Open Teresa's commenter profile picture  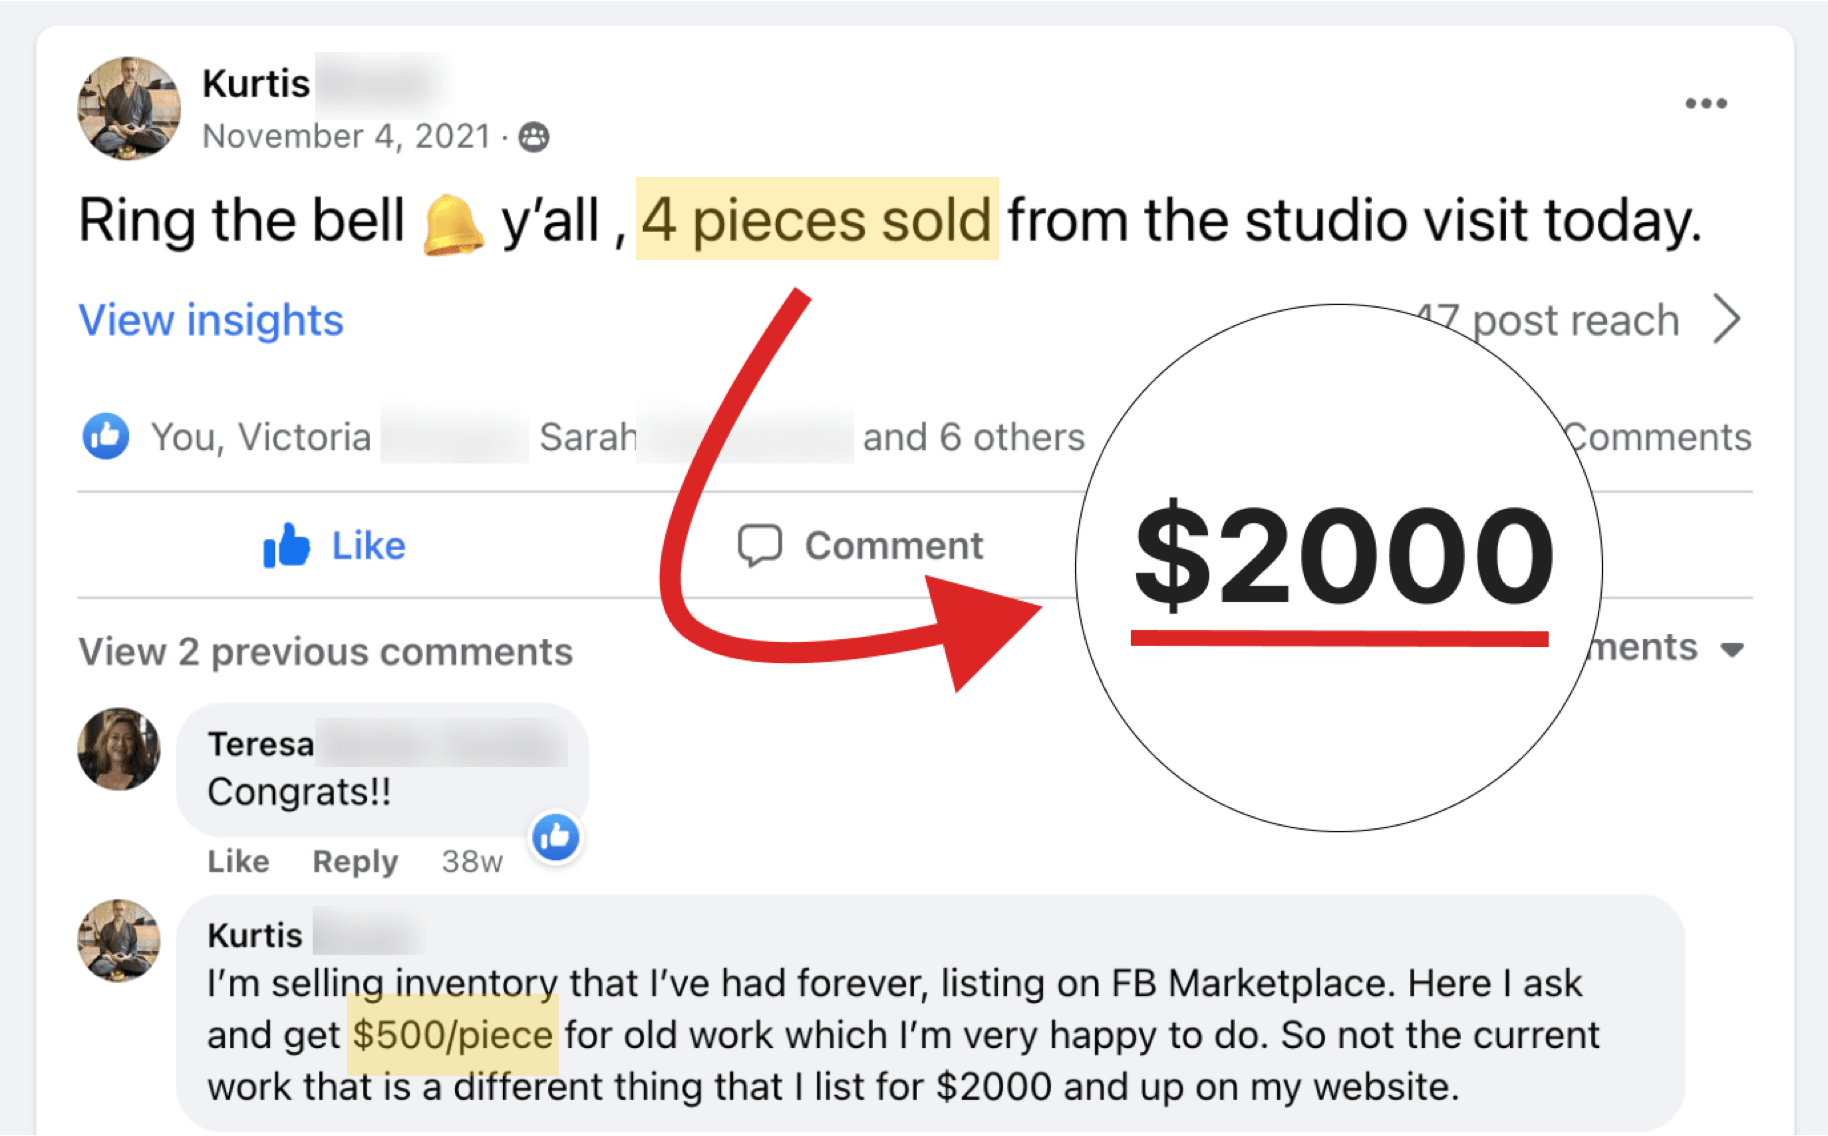(119, 749)
